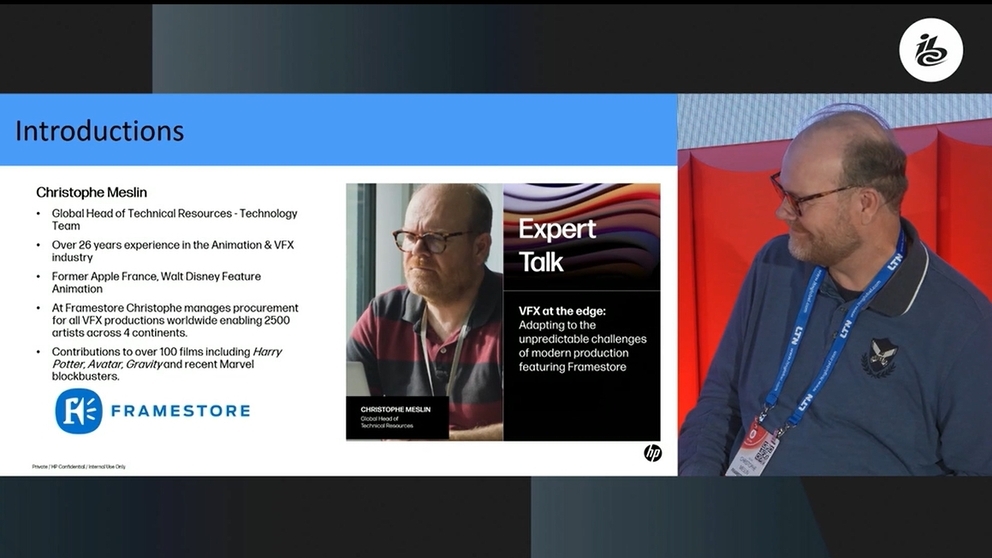992x558 pixels.
Task: Click the Expert Talk heading
Action: point(557,245)
